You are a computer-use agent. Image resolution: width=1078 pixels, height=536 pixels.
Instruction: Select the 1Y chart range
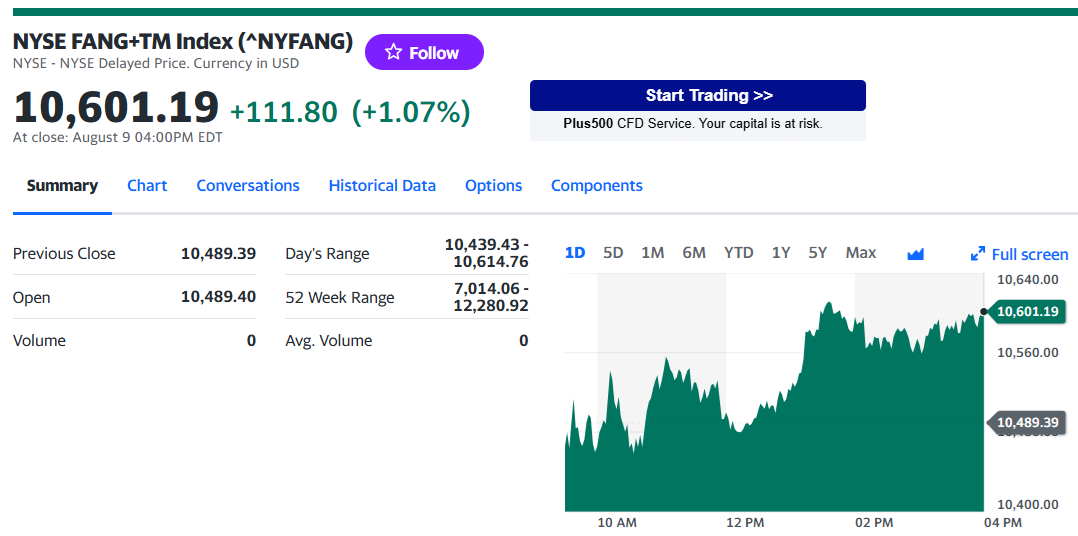[x=780, y=253]
